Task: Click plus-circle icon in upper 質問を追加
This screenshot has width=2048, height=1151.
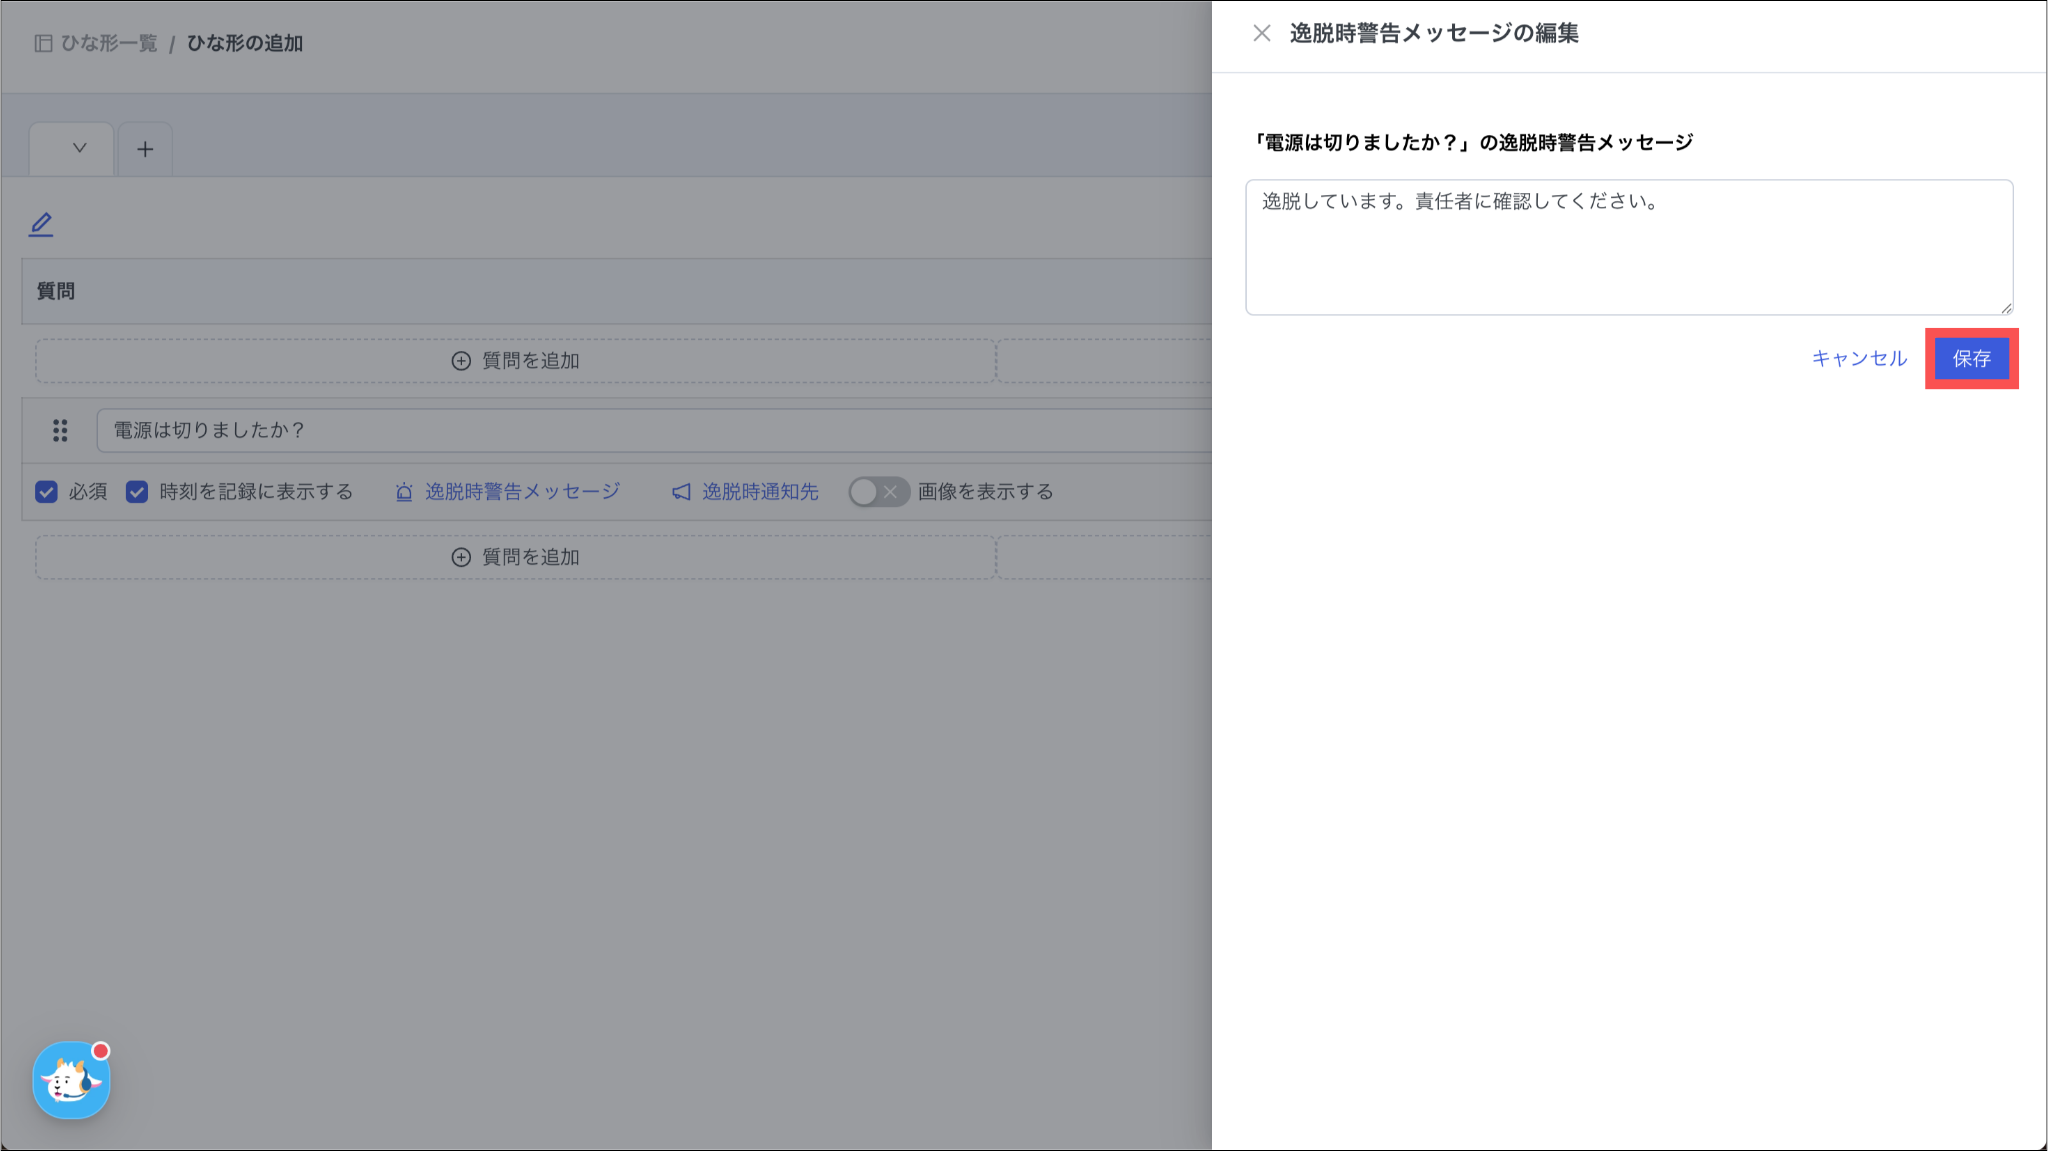Action: point(461,361)
